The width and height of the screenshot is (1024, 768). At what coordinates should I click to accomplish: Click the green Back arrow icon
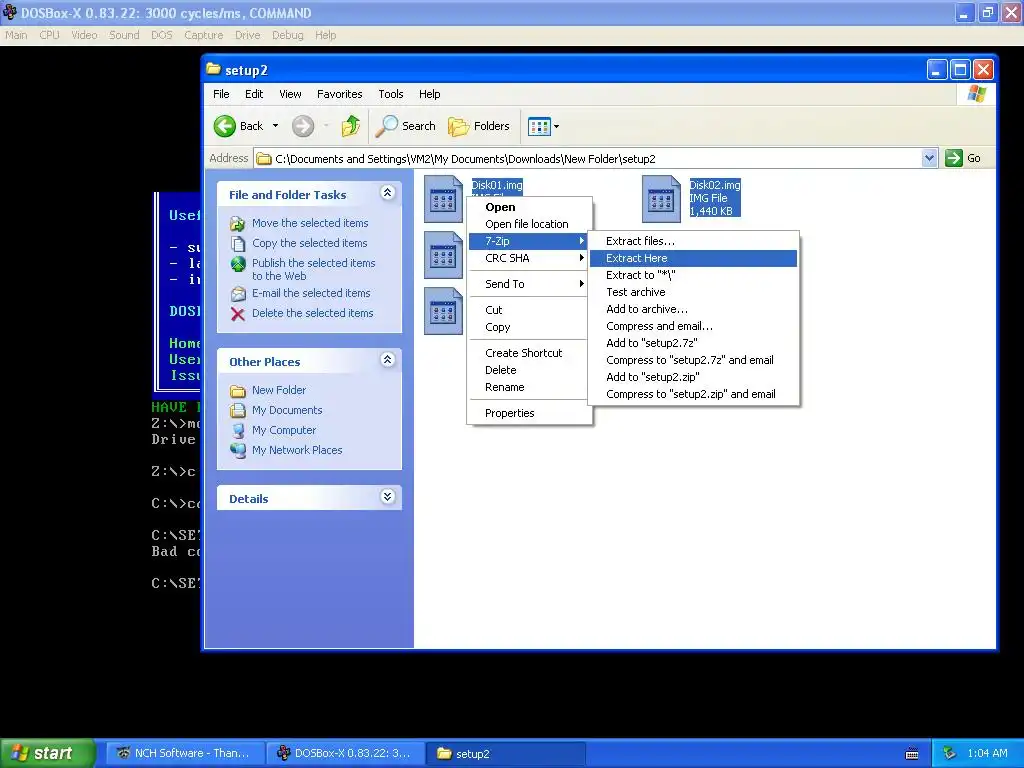225,126
